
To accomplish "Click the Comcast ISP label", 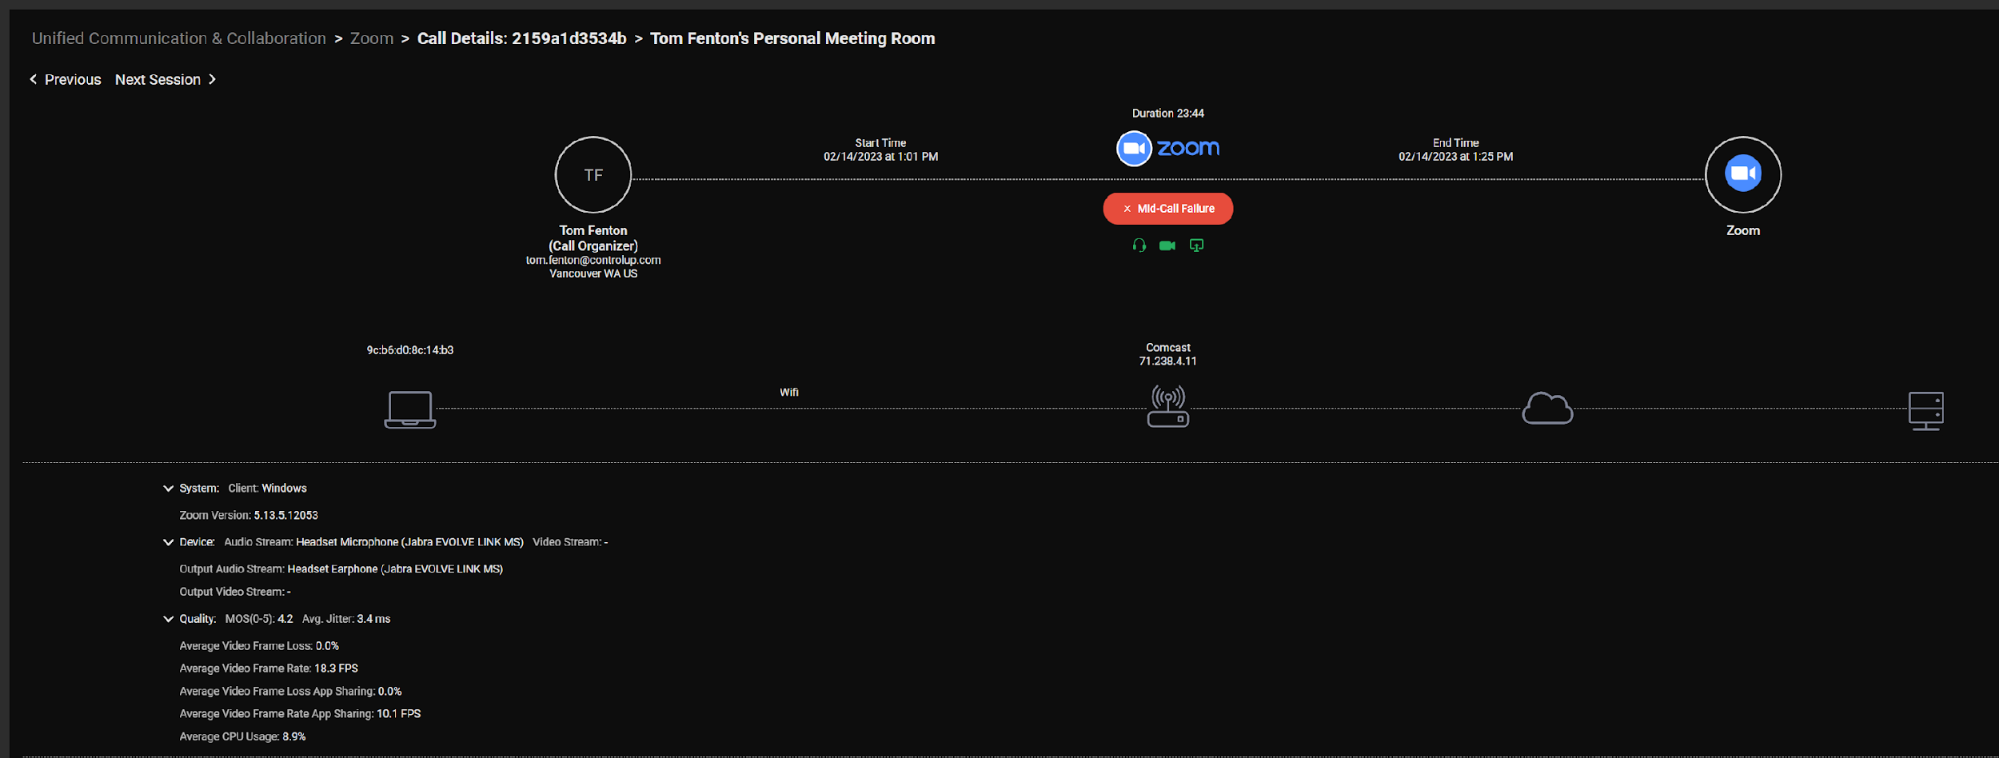I will pyautogui.click(x=1168, y=348).
